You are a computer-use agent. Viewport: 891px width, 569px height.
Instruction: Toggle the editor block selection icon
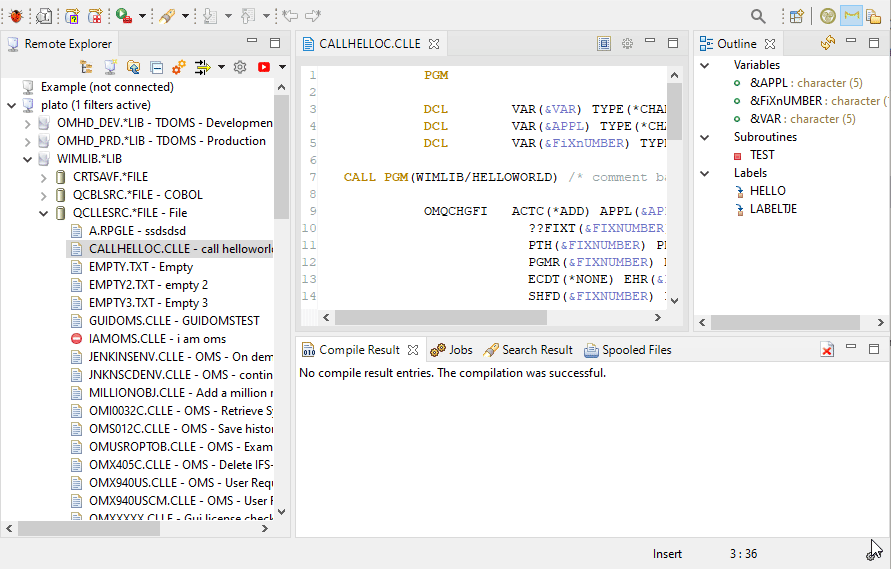604,44
